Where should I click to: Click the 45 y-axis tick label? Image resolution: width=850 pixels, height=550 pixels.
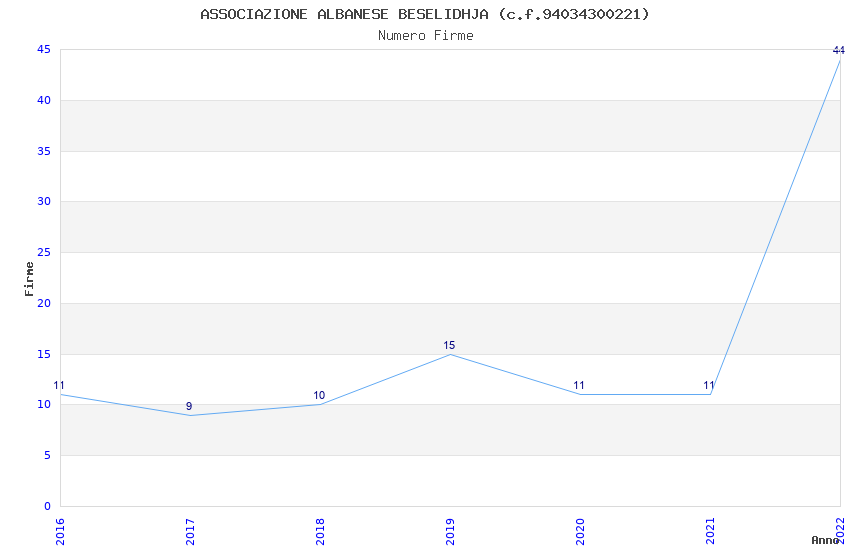[x=44, y=50]
